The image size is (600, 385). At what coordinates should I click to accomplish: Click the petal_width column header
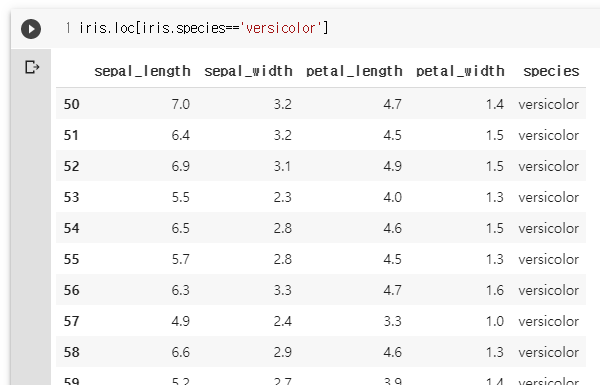[460, 71]
